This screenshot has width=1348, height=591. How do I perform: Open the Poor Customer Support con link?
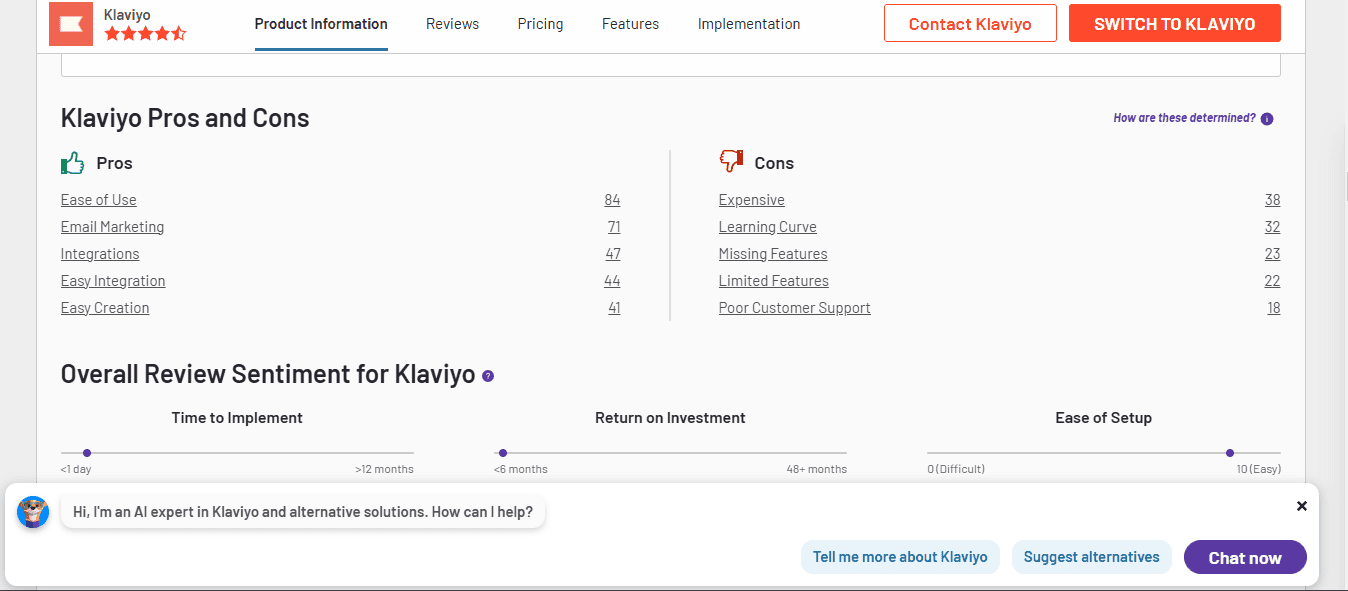pyautogui.click(x=795, y=308)
